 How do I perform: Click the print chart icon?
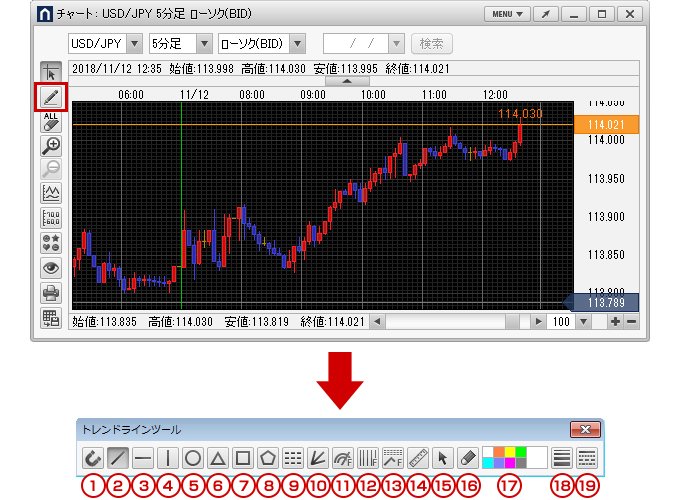(x=51, y=292)
